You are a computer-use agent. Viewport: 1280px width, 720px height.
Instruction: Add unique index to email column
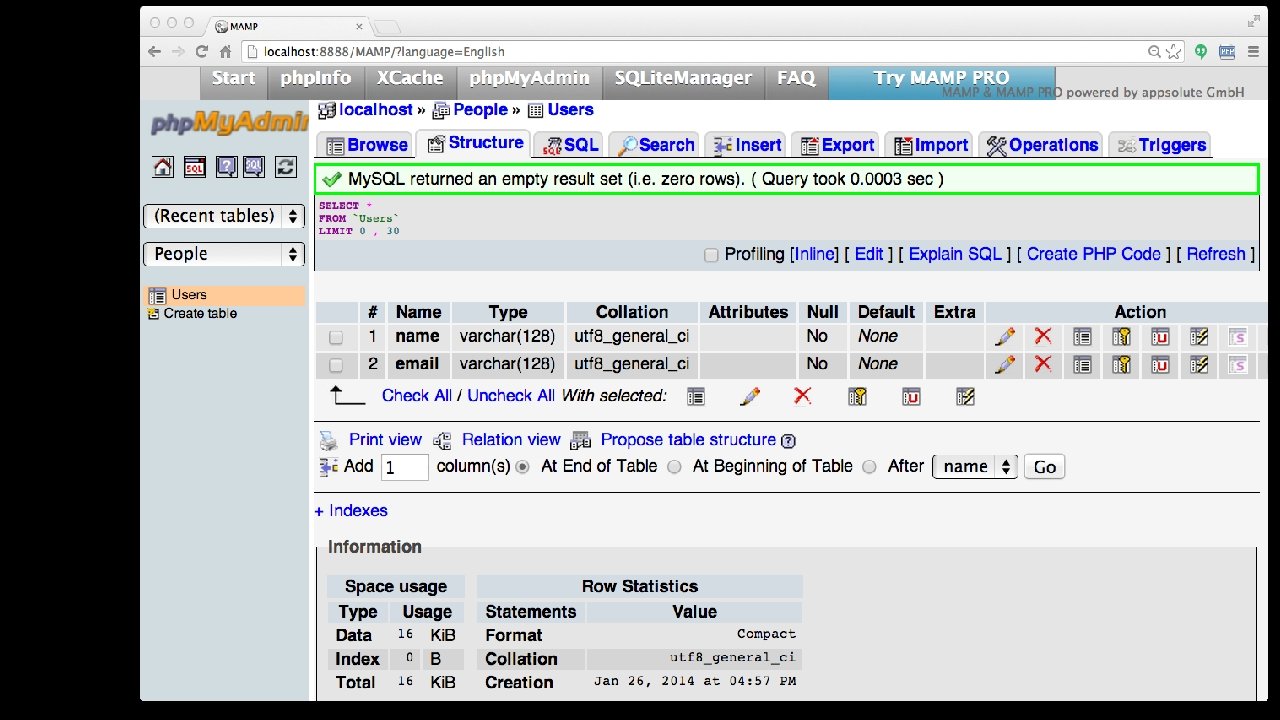coord(1160,365)
